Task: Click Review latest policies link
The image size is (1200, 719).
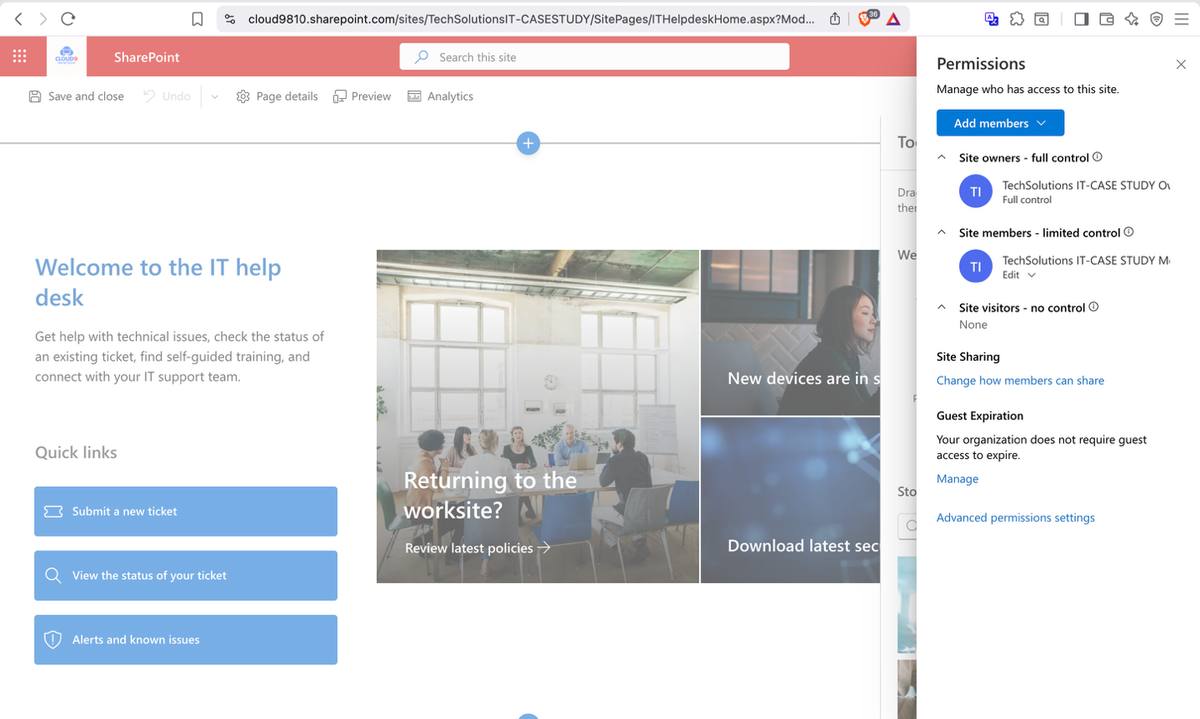Action: [x=478, y=548]
